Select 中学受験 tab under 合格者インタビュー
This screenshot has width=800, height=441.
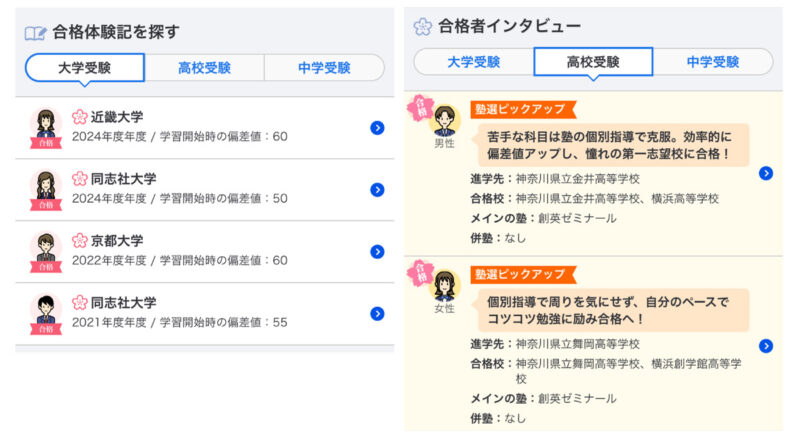point(713,62)
